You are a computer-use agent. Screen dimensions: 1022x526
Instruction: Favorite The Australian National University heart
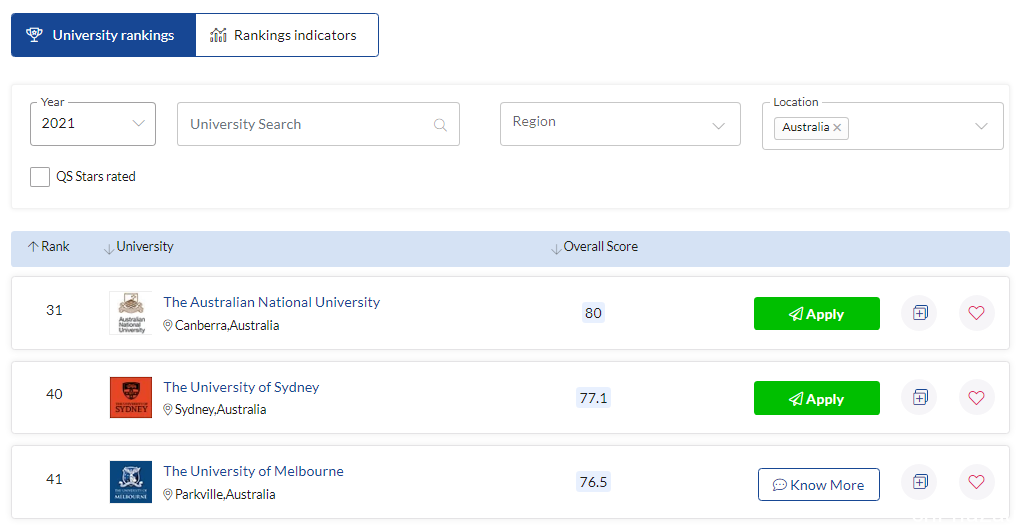click(976, 313)
